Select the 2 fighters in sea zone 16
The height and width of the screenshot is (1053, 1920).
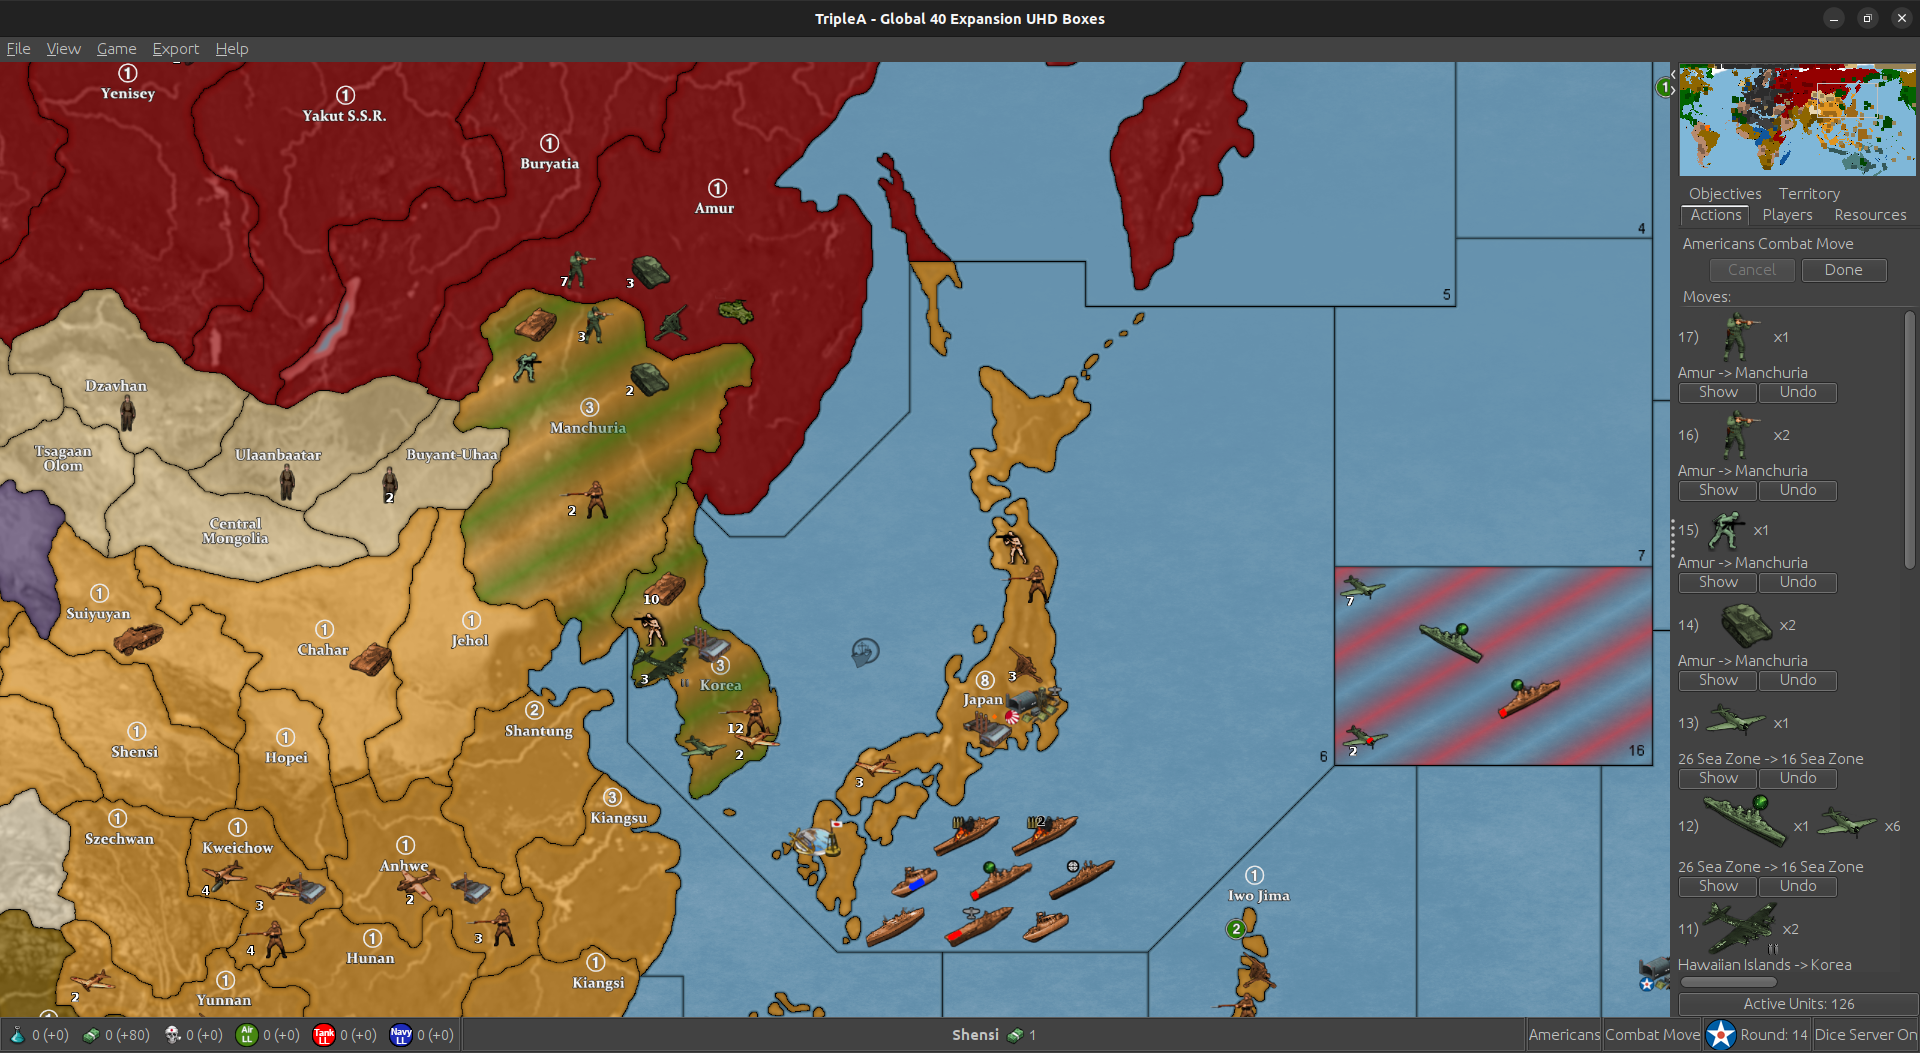[x=1365, y=738]
